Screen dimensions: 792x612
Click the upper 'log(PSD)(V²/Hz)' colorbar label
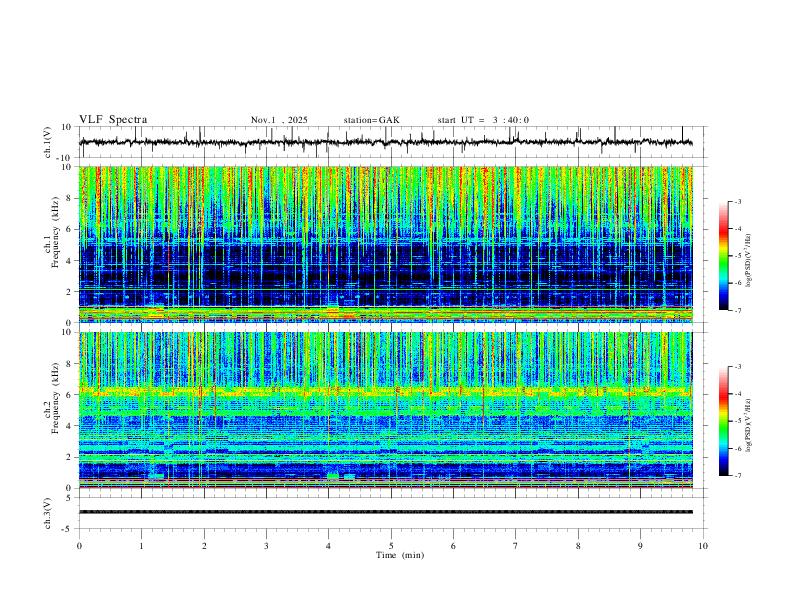pos(748,261)
